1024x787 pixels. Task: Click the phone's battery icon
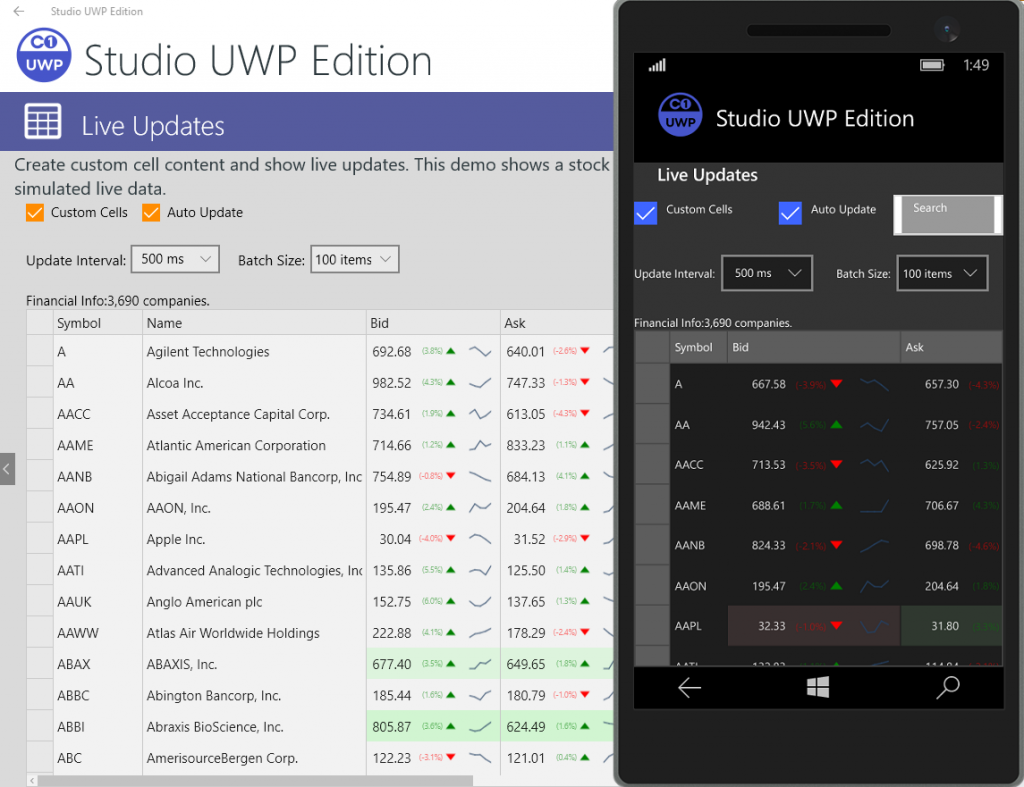[932, 65]
